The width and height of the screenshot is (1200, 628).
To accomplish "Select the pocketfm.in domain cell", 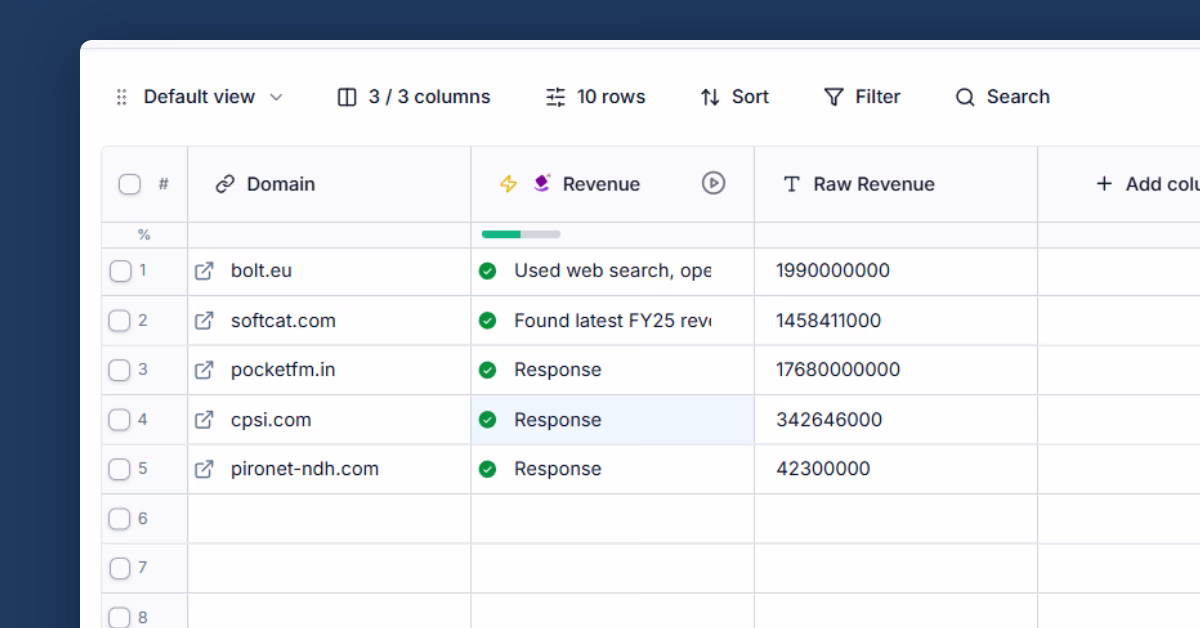I will [x=329, y=370].
